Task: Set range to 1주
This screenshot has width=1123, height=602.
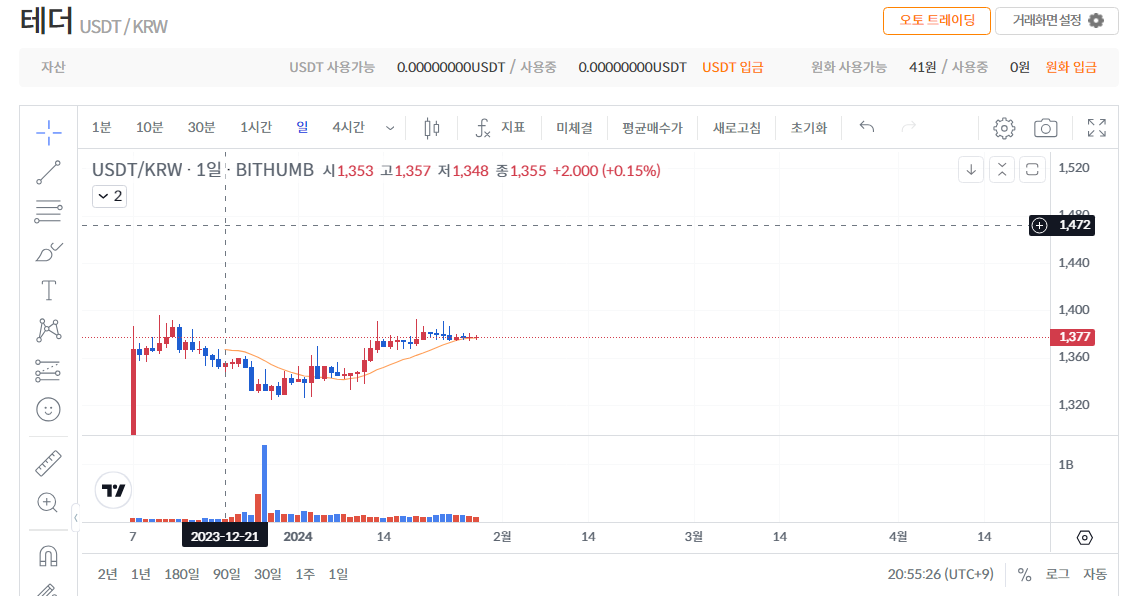Action: tap(305, 574)
